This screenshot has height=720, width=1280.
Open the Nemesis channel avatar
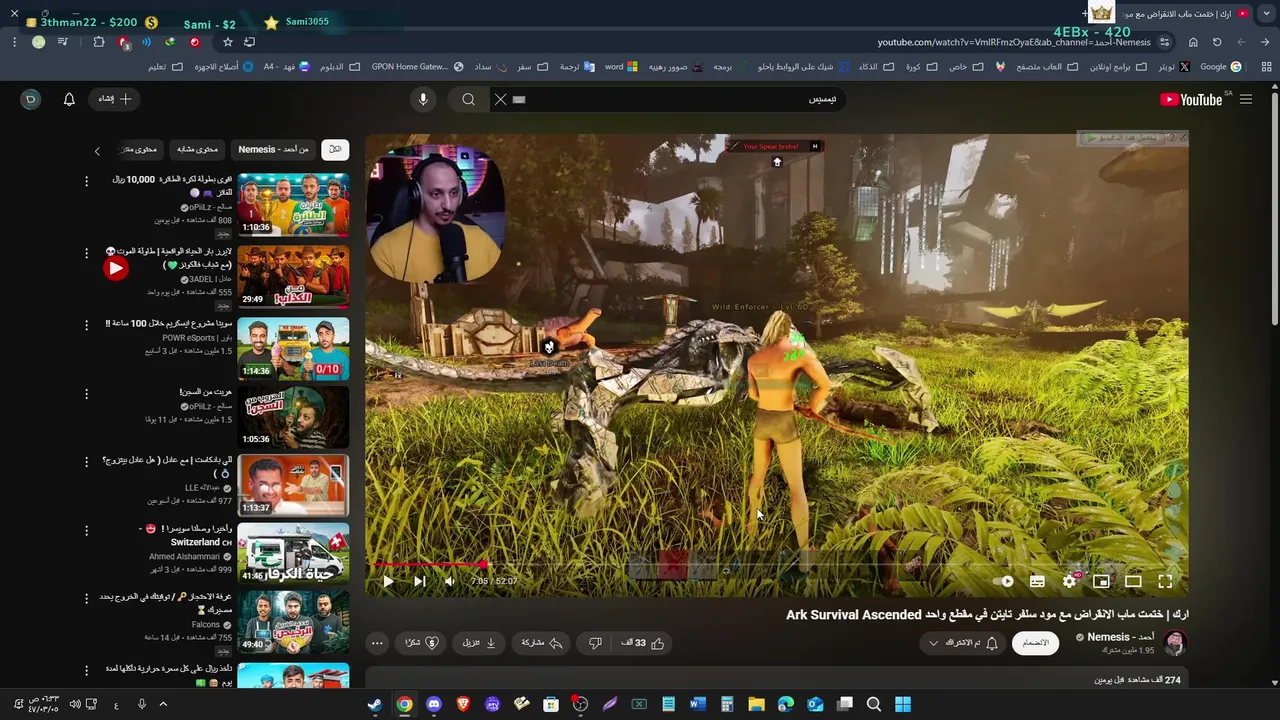tap(1175, 643)
